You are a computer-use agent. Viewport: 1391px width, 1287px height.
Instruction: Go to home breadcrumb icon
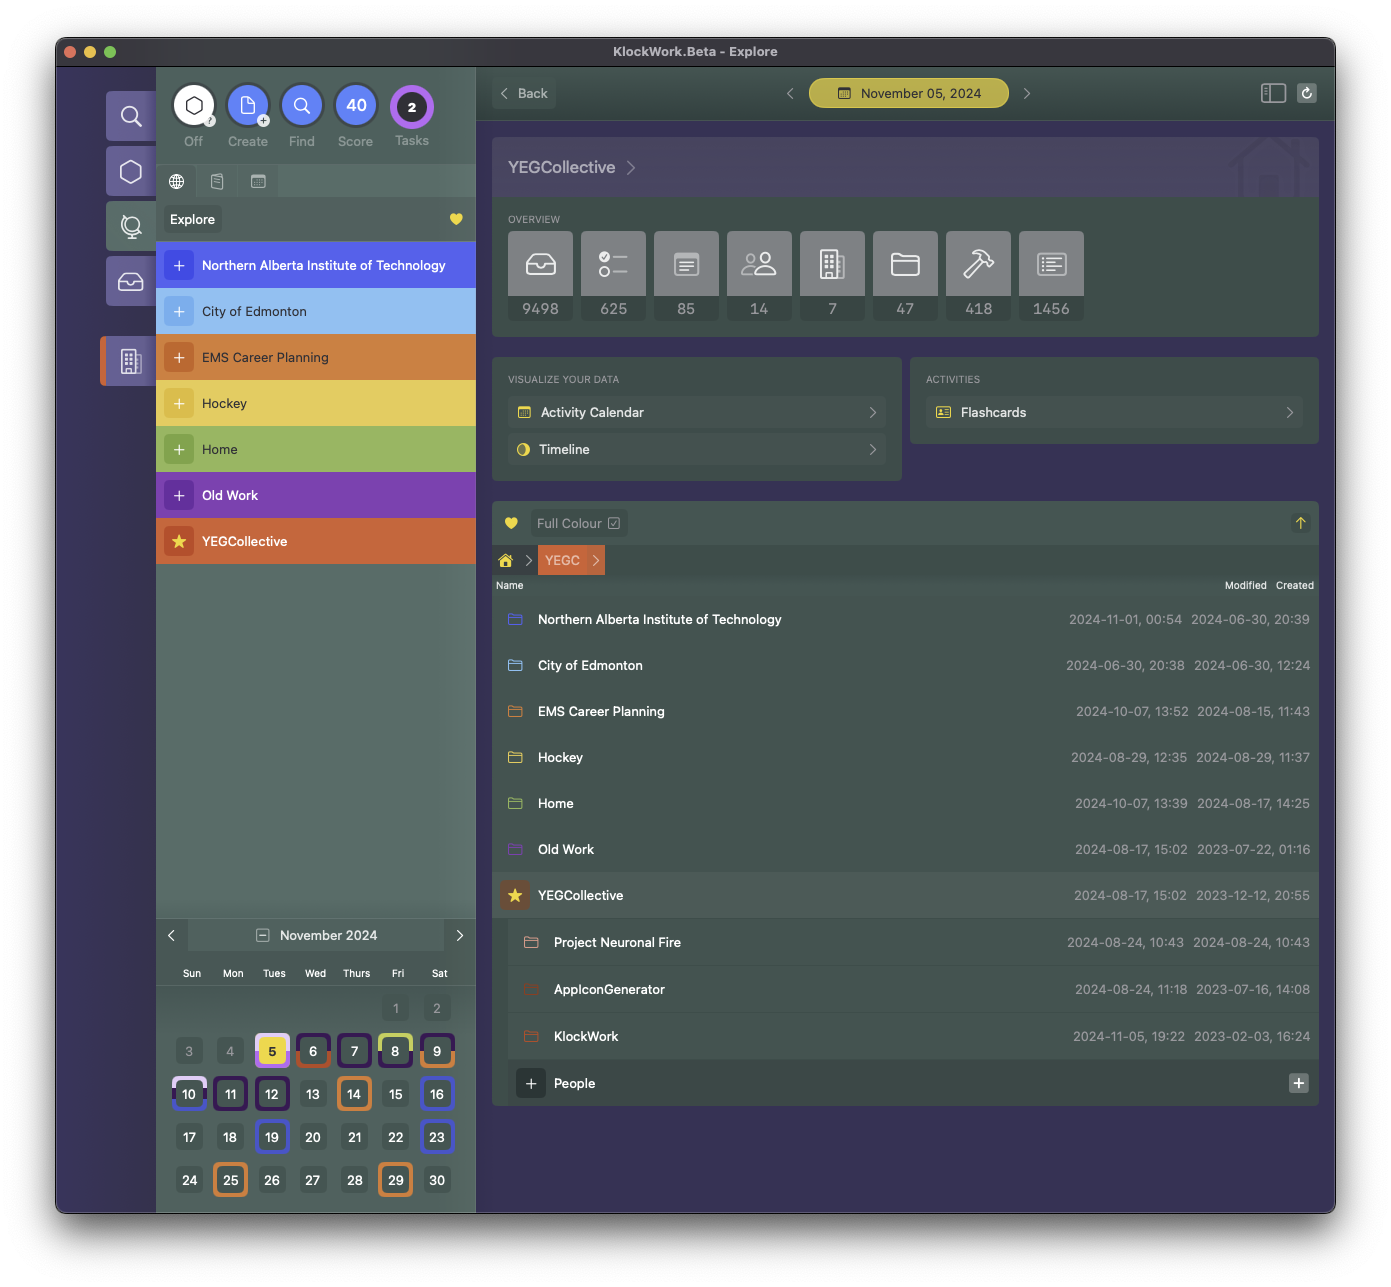click(x=506, y=560)
